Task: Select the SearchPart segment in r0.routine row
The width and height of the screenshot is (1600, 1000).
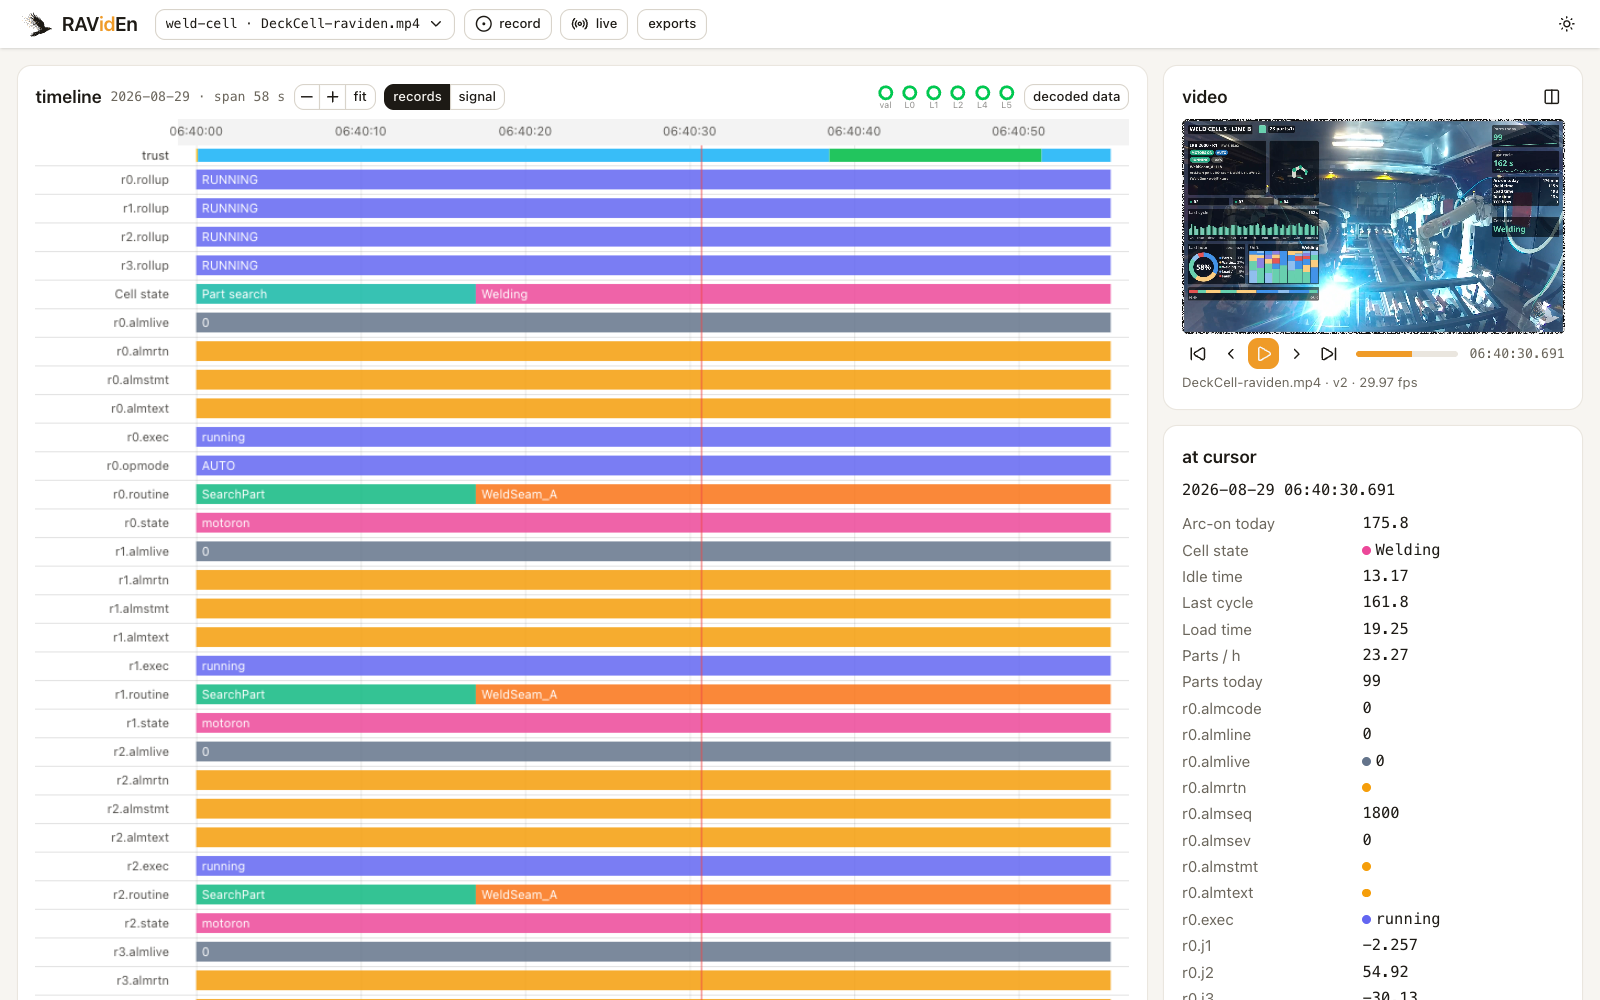Action: (x=336, y=494)
